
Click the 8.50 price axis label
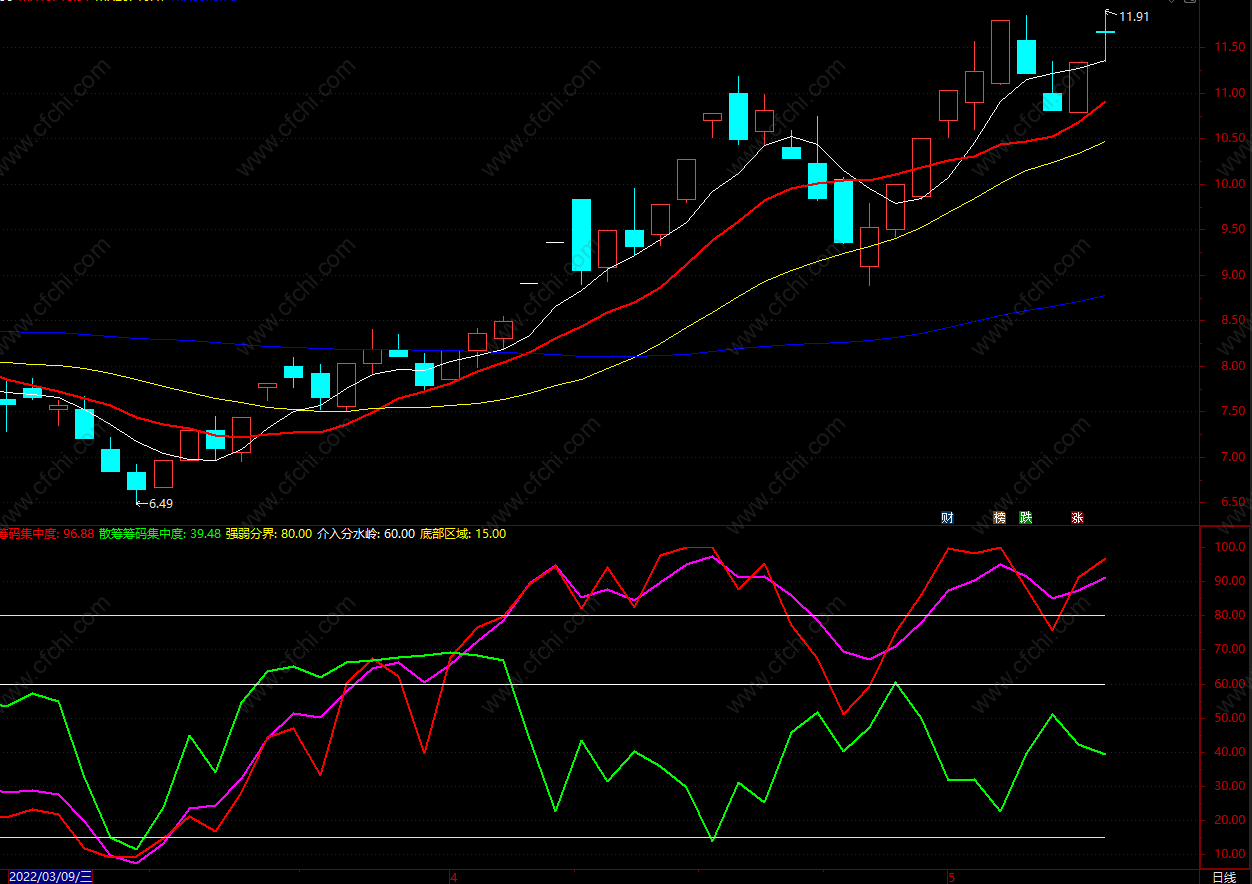[x=1229, y=320]
